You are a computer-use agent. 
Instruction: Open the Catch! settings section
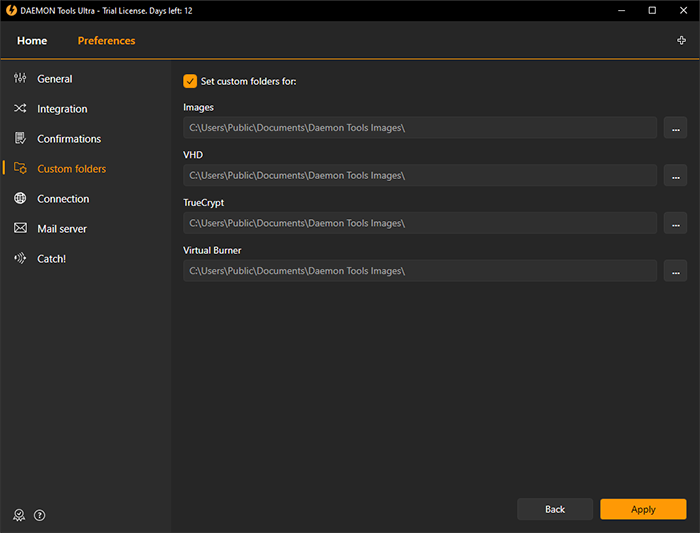(x=51, y=258)
